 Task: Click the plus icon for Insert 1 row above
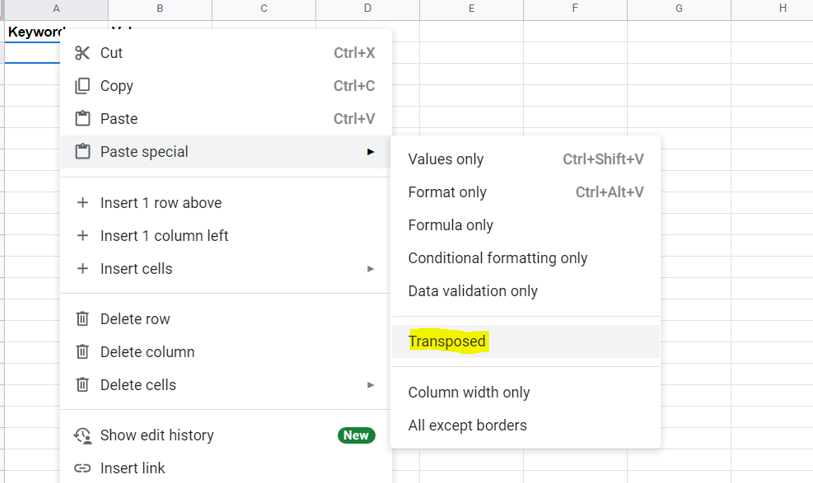(83, 203)
